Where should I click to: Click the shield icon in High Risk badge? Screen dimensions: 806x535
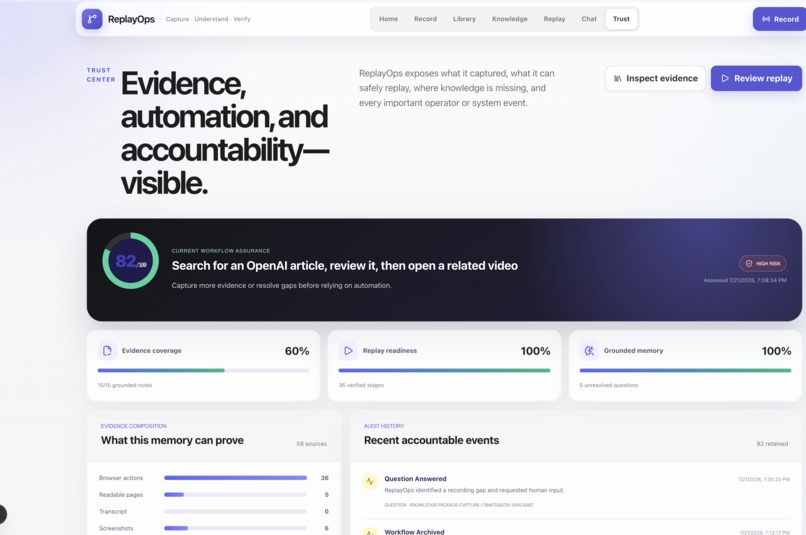pyautogui.click(x=749, y=263)
